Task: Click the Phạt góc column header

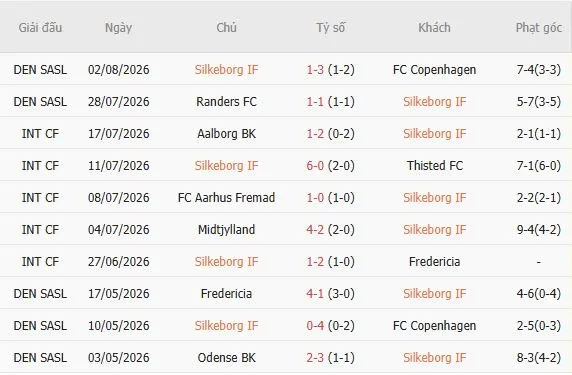Action: 538,28
